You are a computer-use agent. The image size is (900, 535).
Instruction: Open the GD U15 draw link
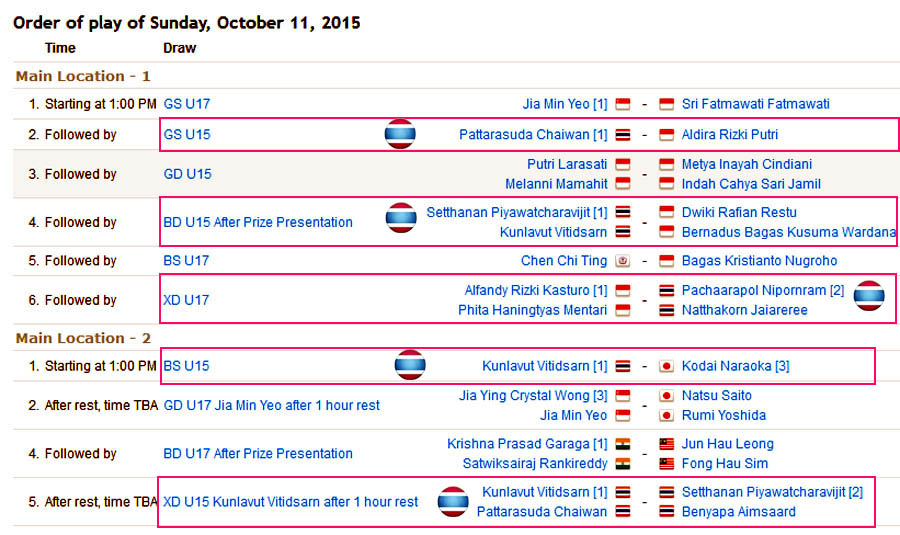187,174
